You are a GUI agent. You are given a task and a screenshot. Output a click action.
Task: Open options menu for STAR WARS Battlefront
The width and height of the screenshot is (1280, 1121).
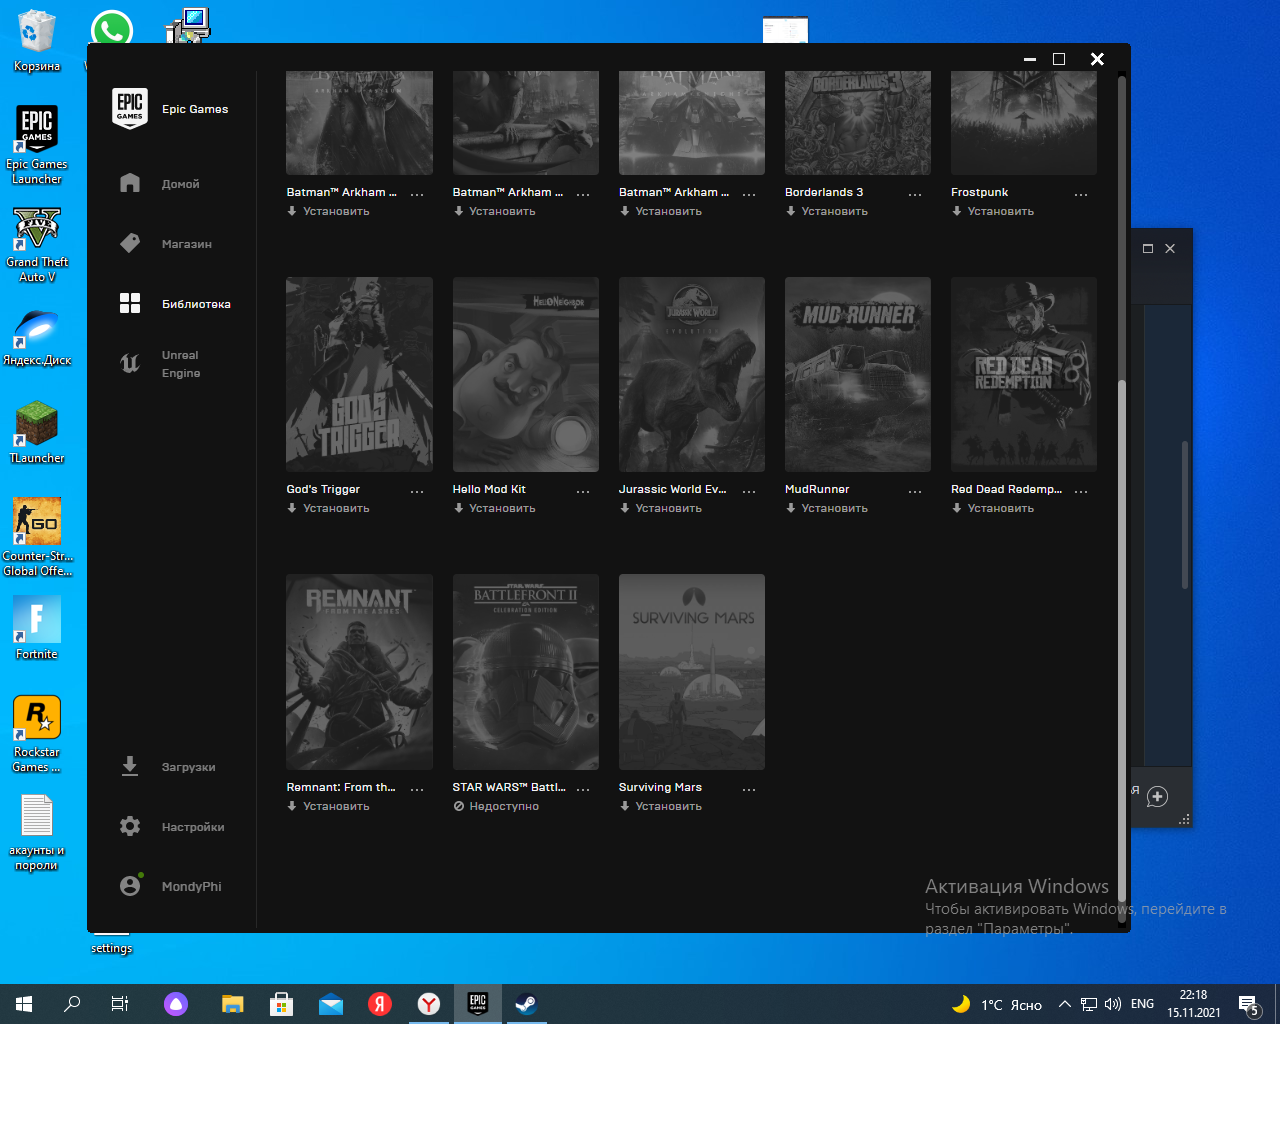pyautogui.click(x=583, y=789)
